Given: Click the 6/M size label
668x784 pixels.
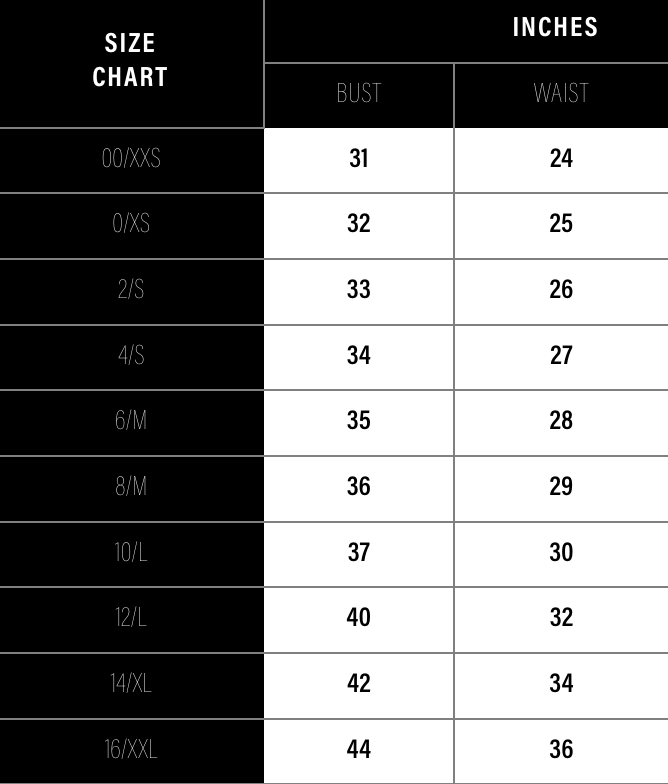Looking at the screenshot, I should tap(131, 420).
